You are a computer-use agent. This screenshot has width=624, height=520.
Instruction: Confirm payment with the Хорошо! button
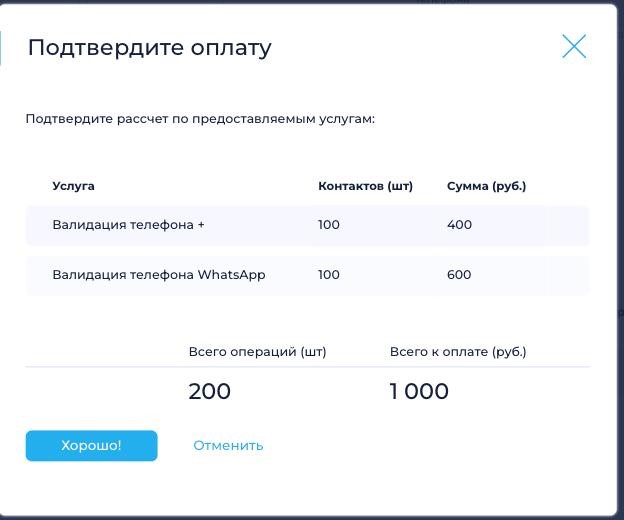[x=92, y=446]
